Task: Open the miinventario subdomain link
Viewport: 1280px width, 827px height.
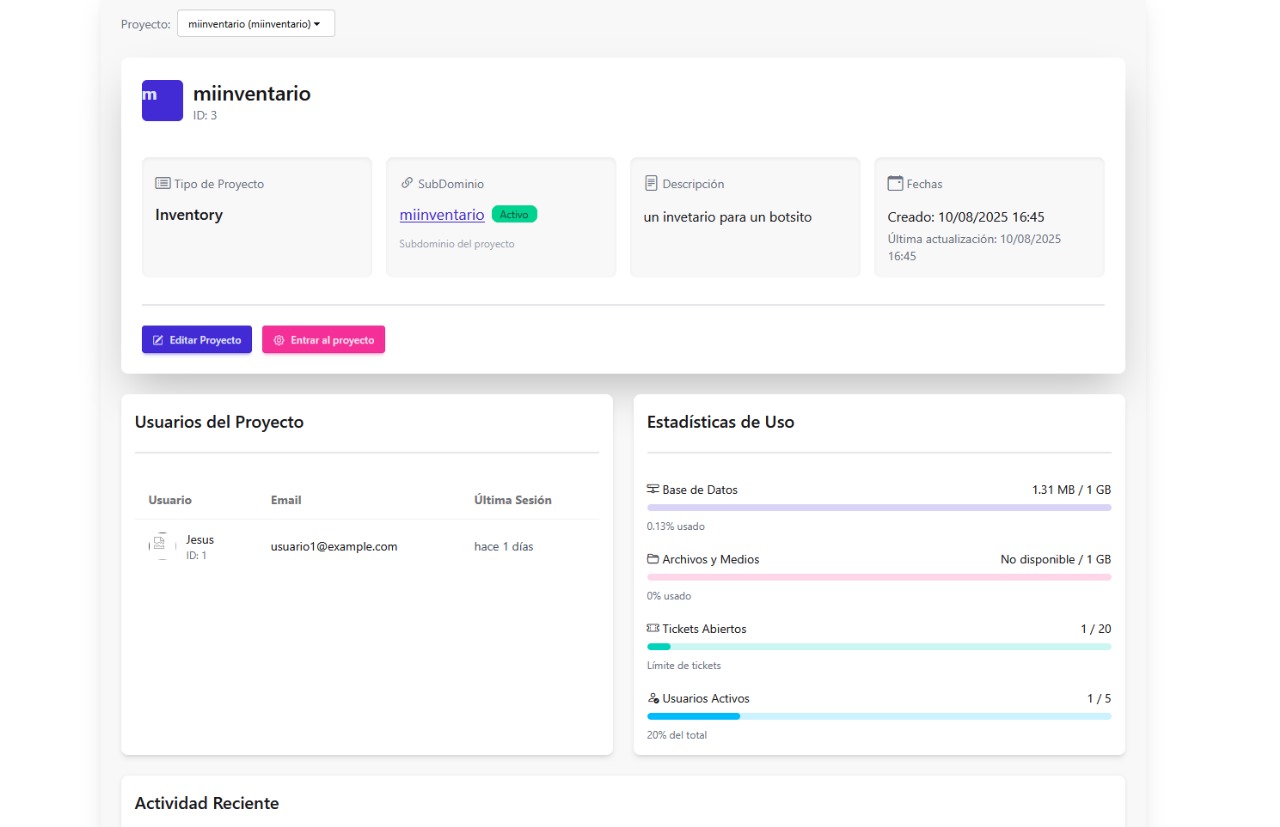Action: coord(441,215)
